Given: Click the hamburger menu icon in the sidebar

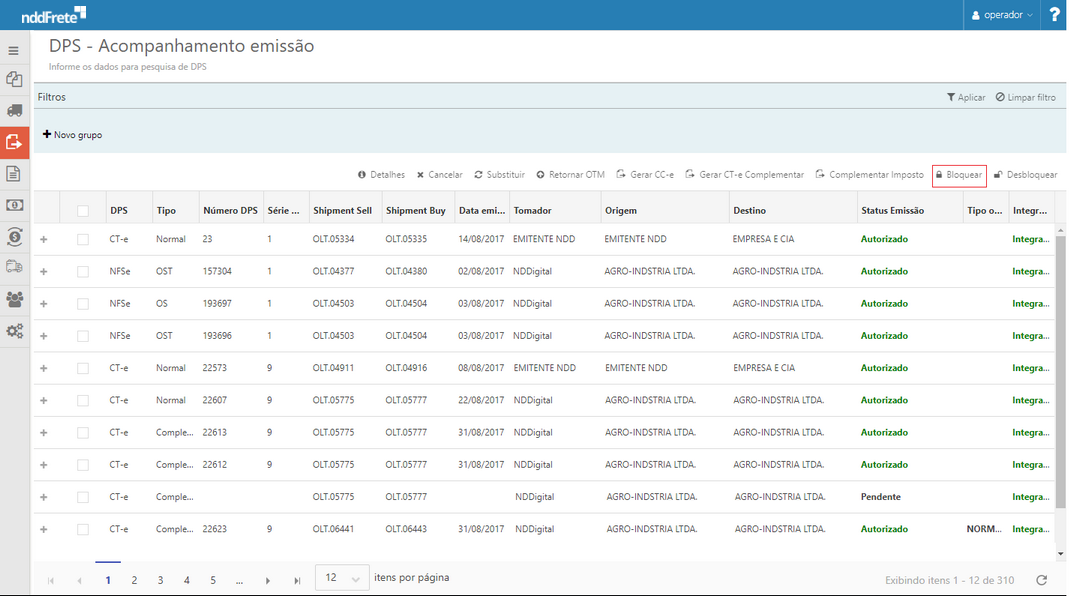Looking at the screenshot, I should click(14, 50).
